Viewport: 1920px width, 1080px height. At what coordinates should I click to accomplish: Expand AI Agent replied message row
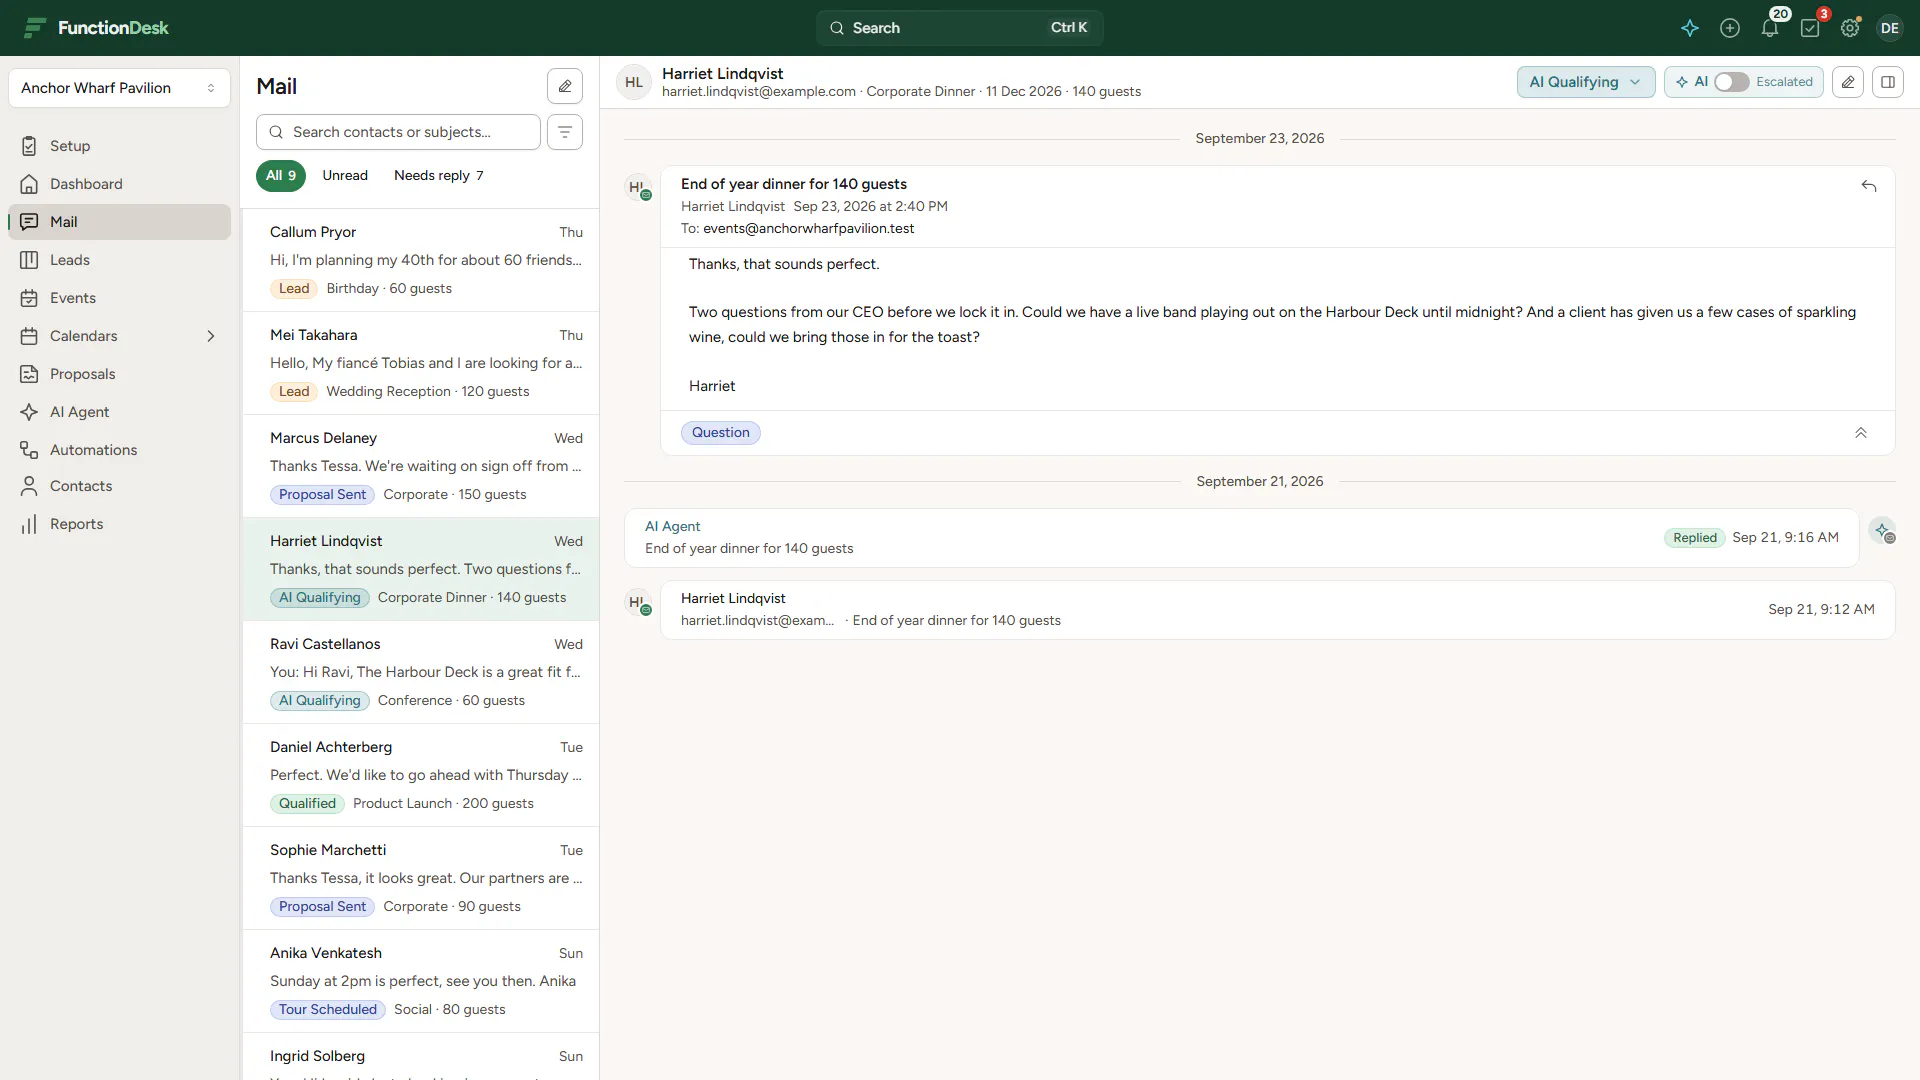pyautogui.click(x=1241, y=538)
